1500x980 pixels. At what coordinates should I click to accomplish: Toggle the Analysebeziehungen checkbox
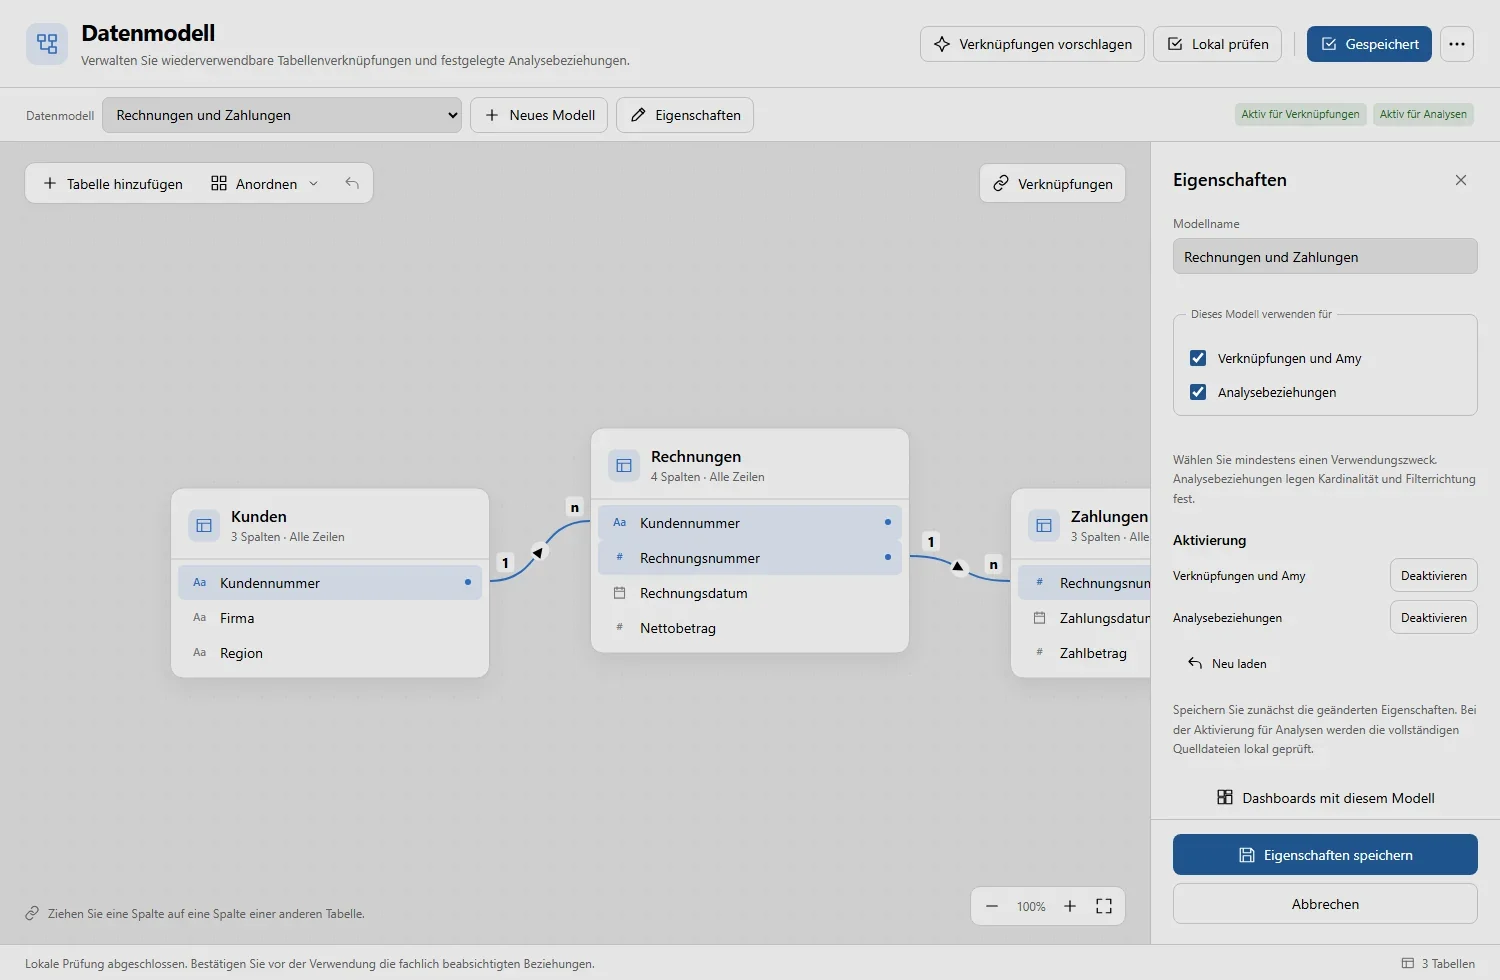pos(1198,392)
